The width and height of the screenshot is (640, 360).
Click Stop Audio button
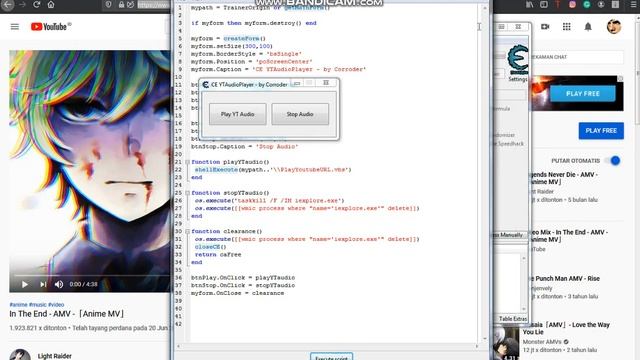coord(300,114)
